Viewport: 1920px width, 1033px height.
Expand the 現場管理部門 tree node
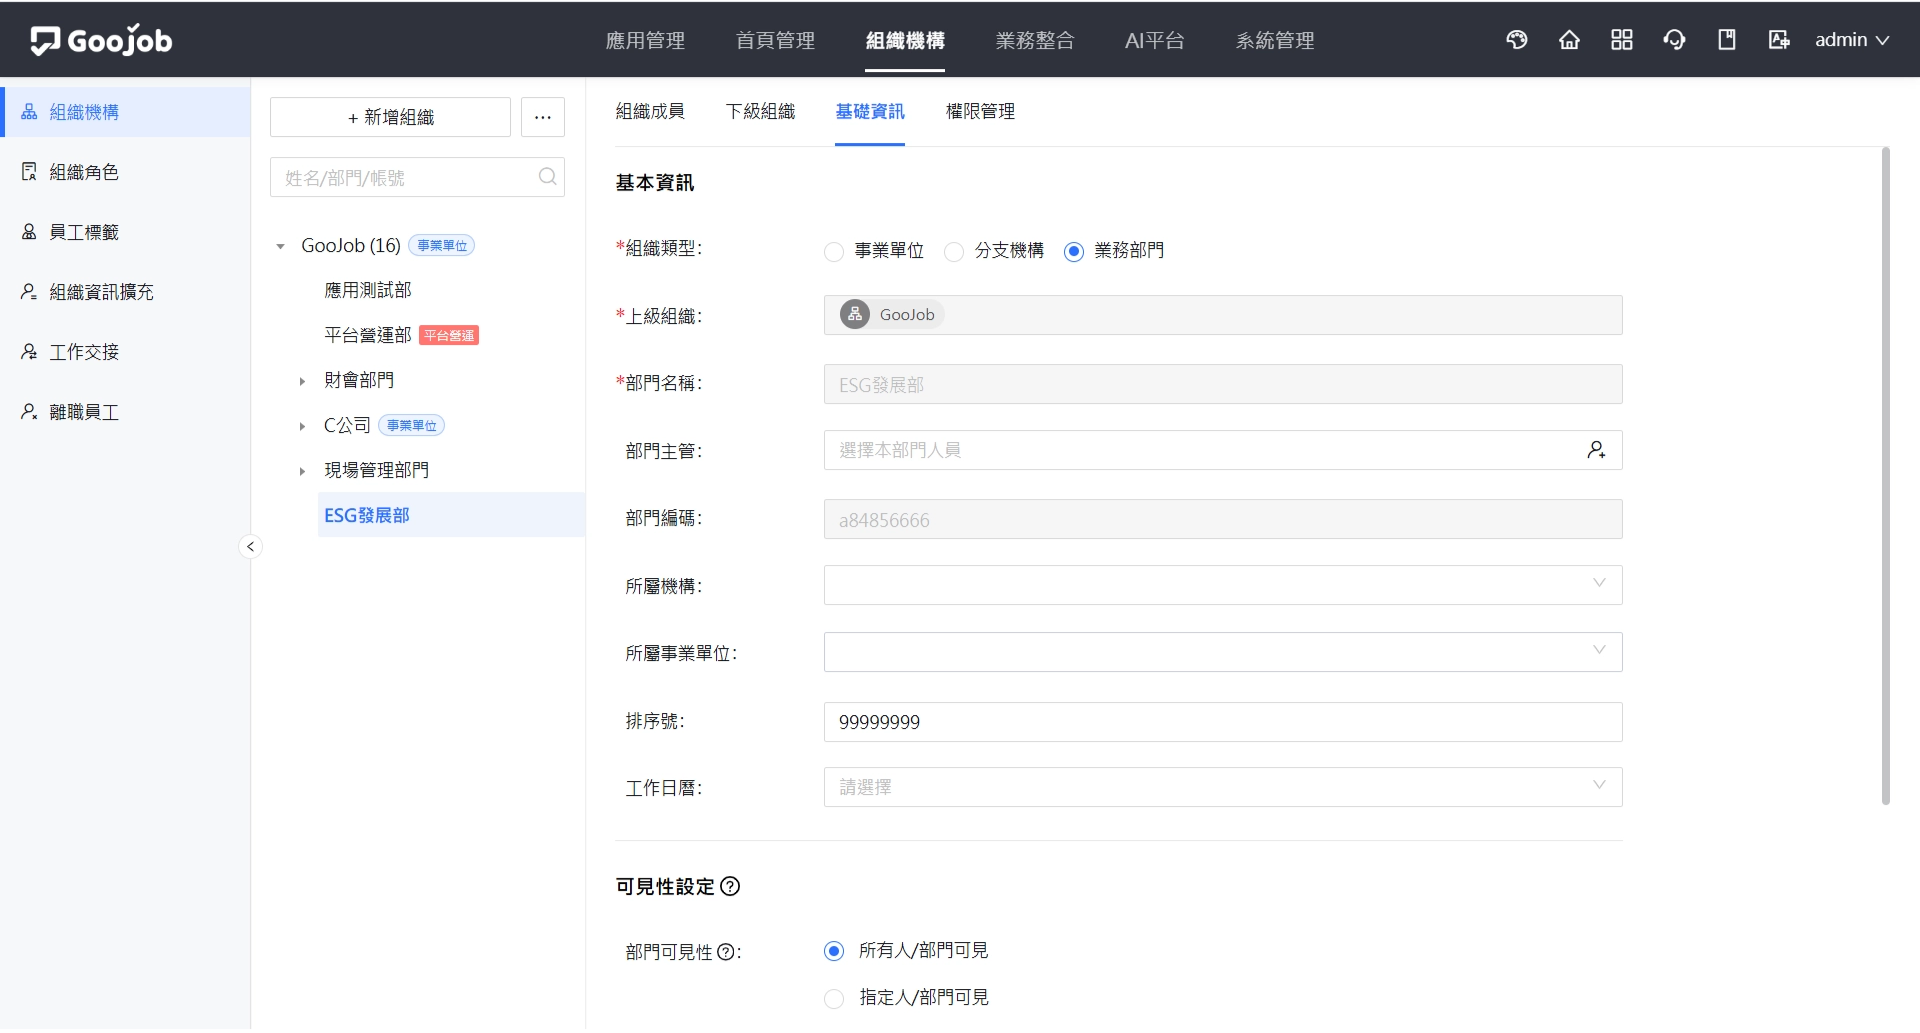[302, 471]
